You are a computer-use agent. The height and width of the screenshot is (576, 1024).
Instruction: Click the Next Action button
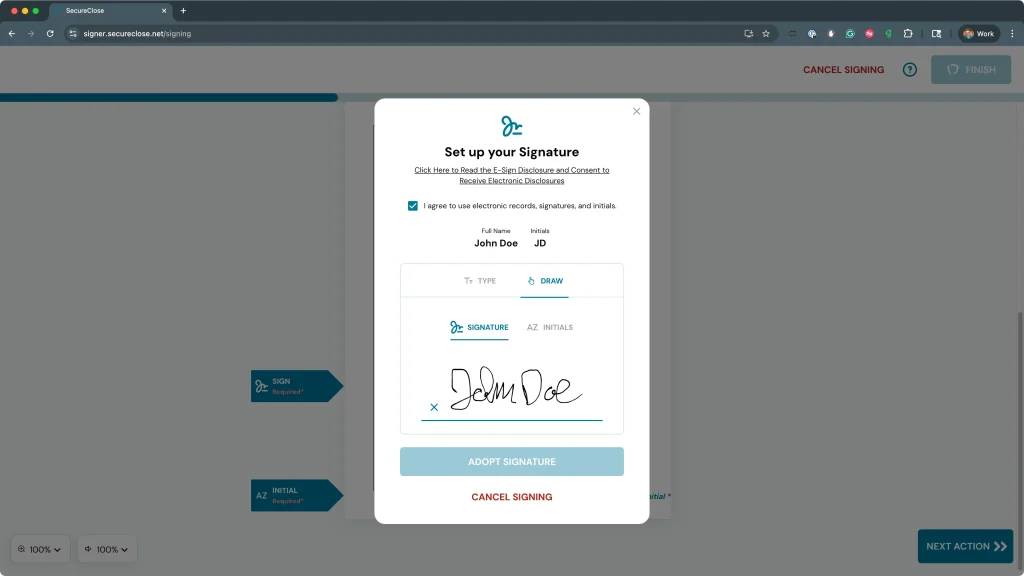(x=965, y=546)
